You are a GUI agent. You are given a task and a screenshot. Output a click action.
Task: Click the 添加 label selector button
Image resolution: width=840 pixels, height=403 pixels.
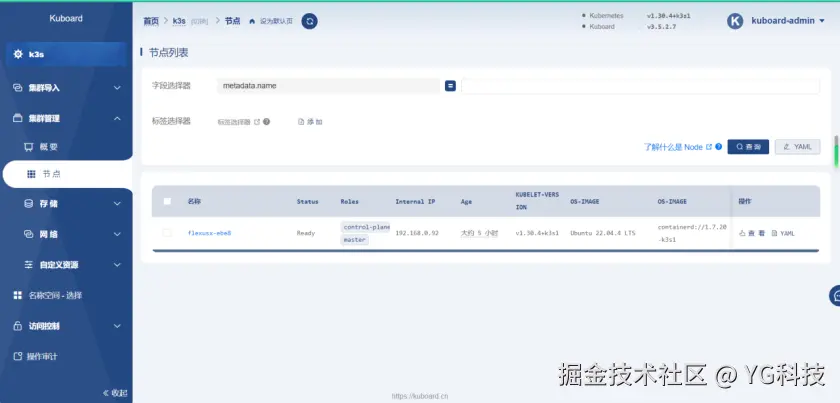pyautogui.click(x=310, y=122)
